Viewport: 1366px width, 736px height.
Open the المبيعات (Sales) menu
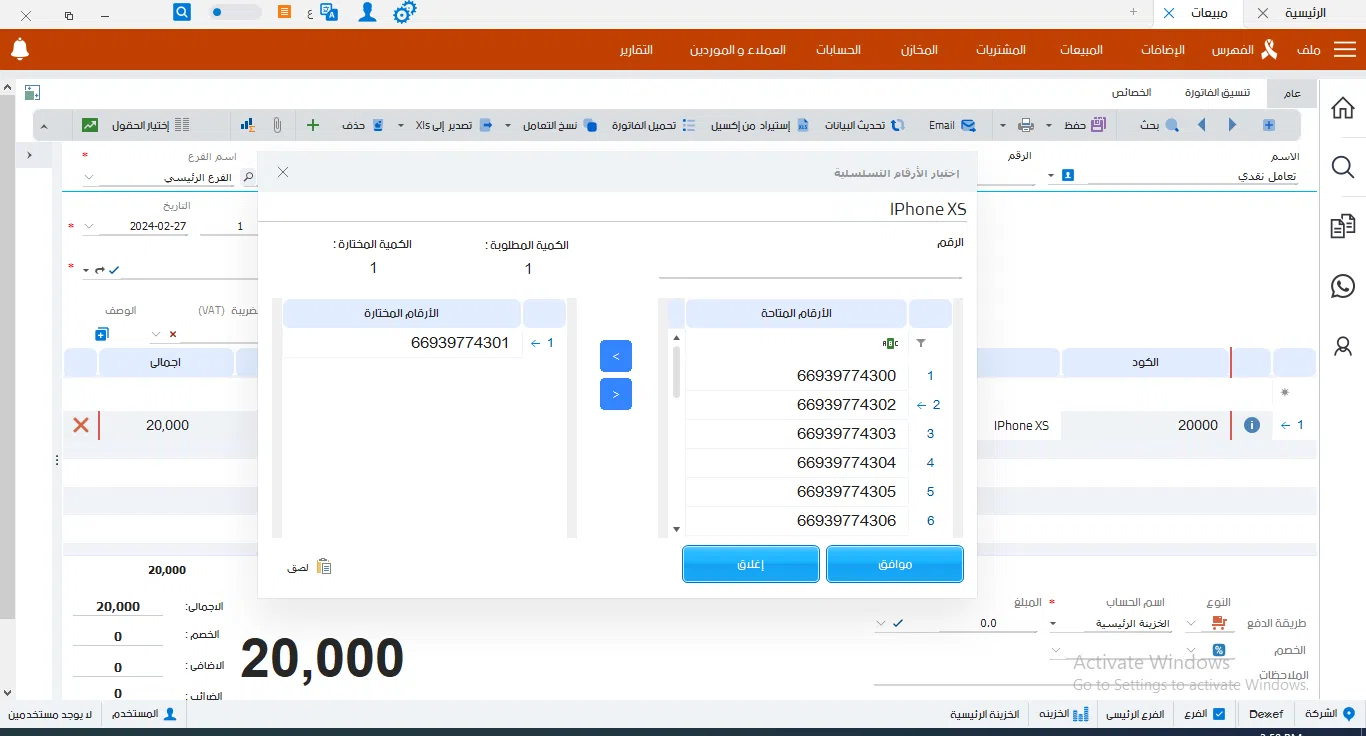[1081, 50]
